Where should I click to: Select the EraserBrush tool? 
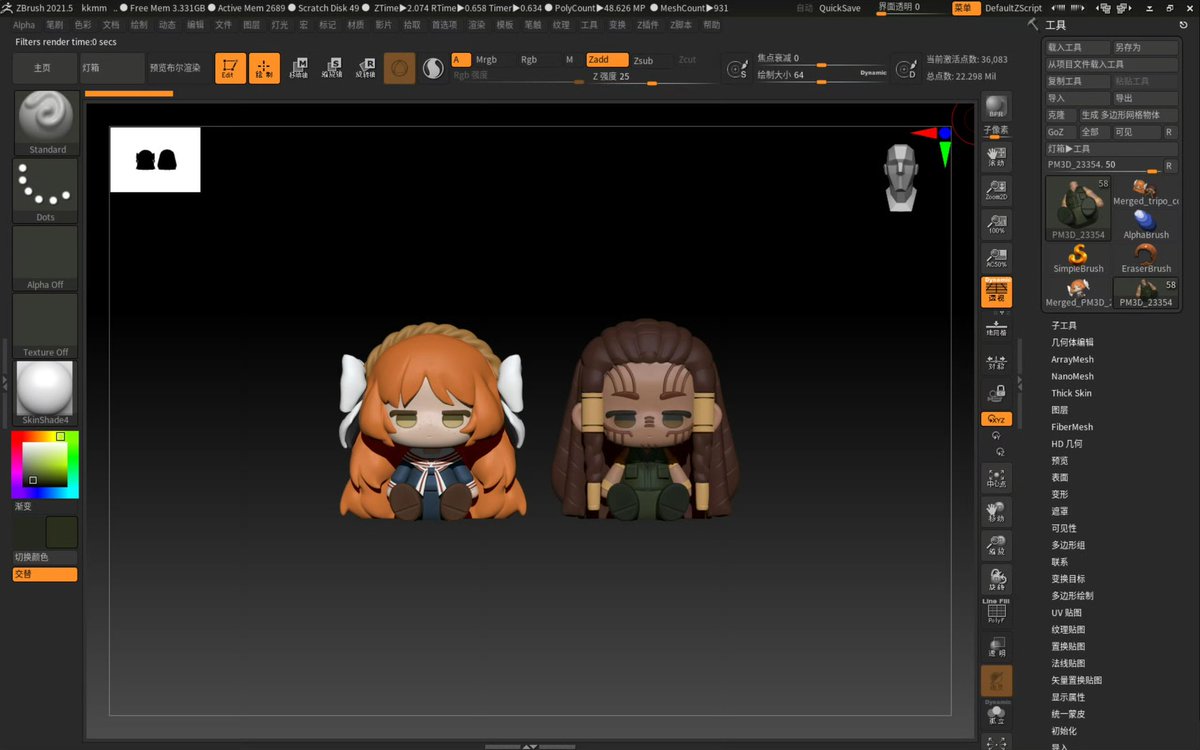[1146, 258]
